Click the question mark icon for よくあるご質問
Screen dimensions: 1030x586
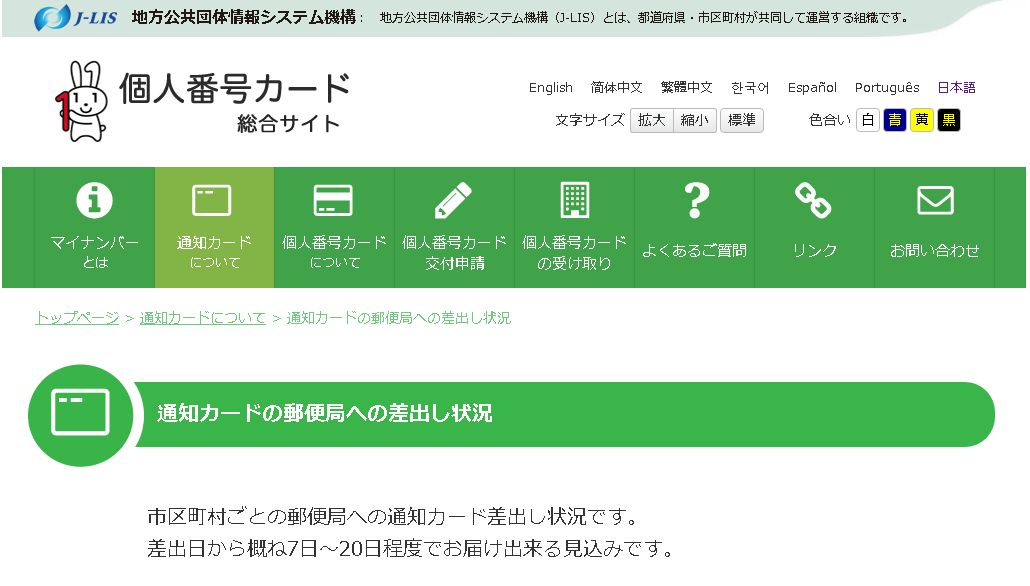696,200
